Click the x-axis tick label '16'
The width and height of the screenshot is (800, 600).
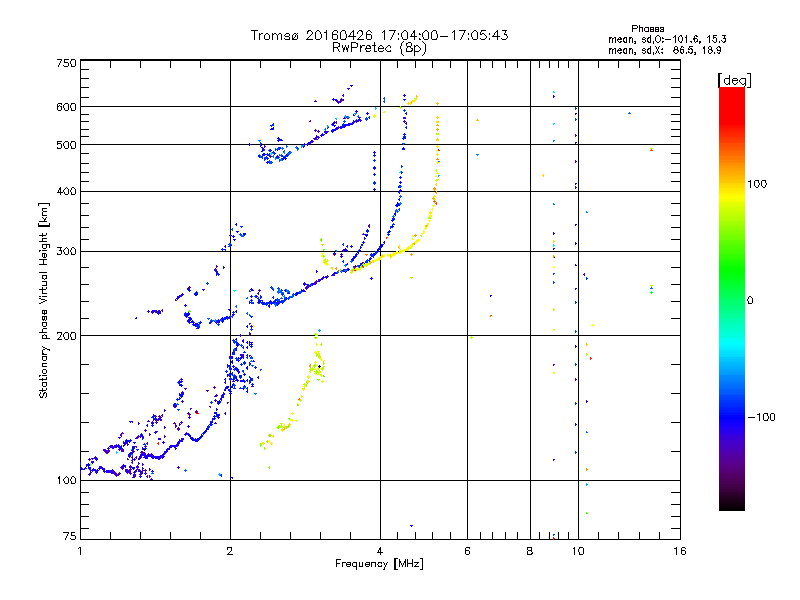coord(680,551)
